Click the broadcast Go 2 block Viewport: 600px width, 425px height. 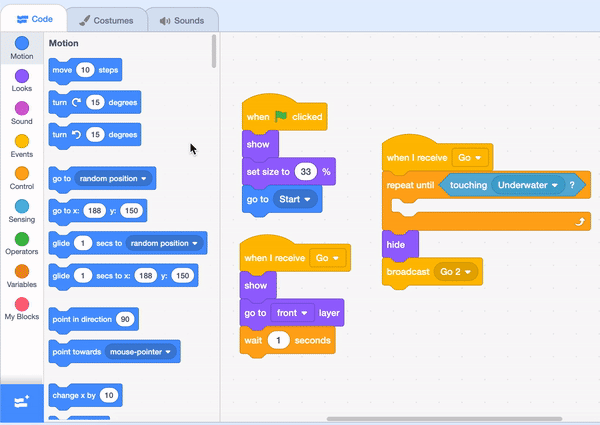[432, 272]
